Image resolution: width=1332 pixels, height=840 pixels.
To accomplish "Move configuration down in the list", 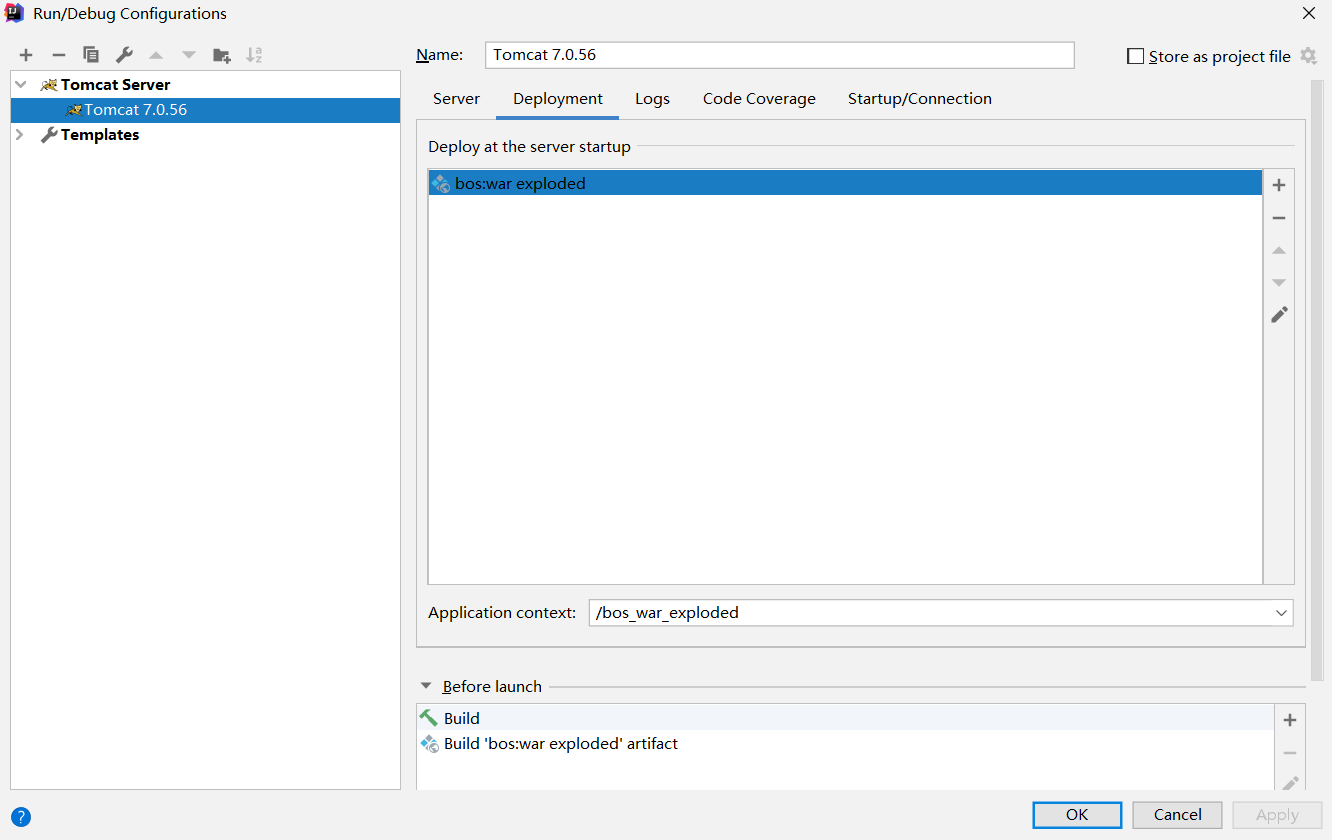I will [x=189, y=55].
